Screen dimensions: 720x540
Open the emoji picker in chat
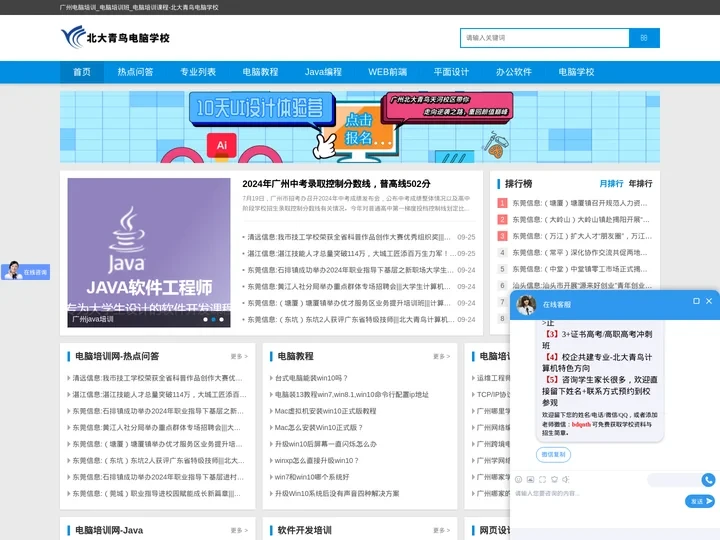(x=518, y=479)
